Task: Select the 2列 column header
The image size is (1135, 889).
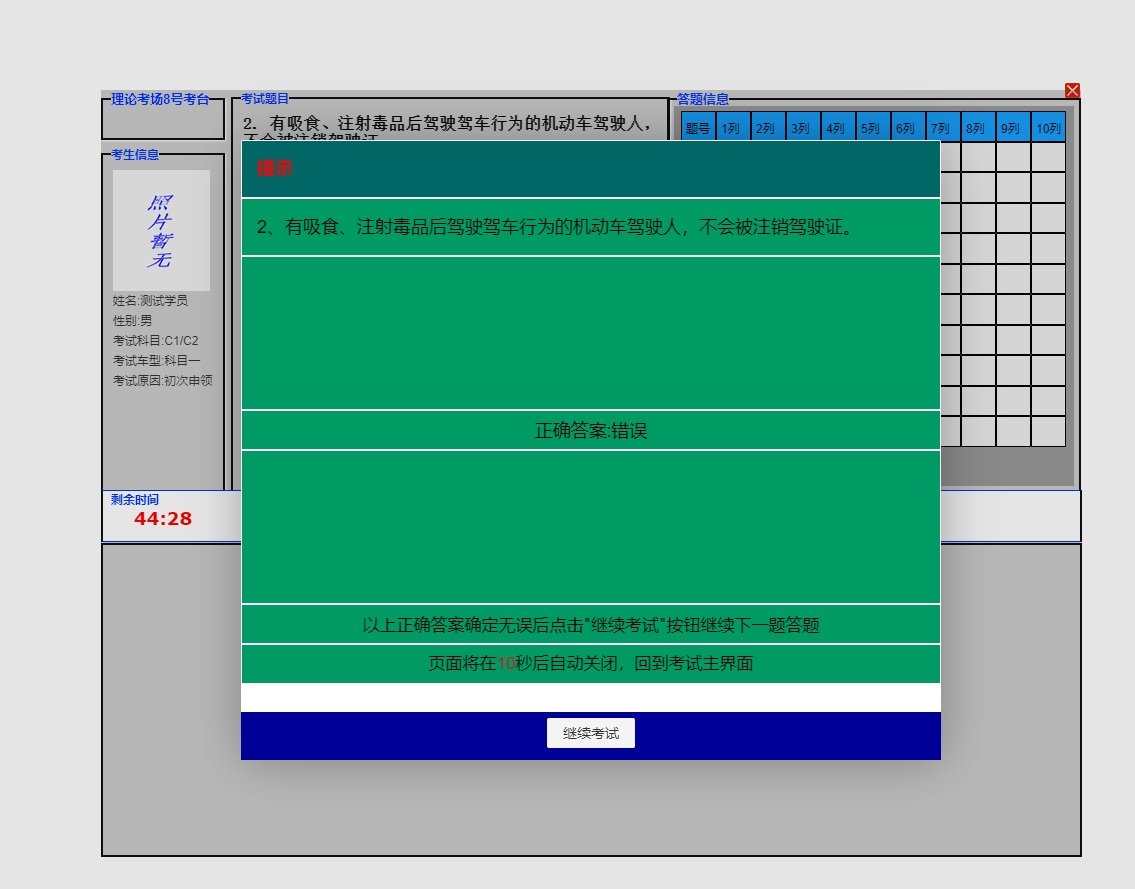Action: coord(767,127)
